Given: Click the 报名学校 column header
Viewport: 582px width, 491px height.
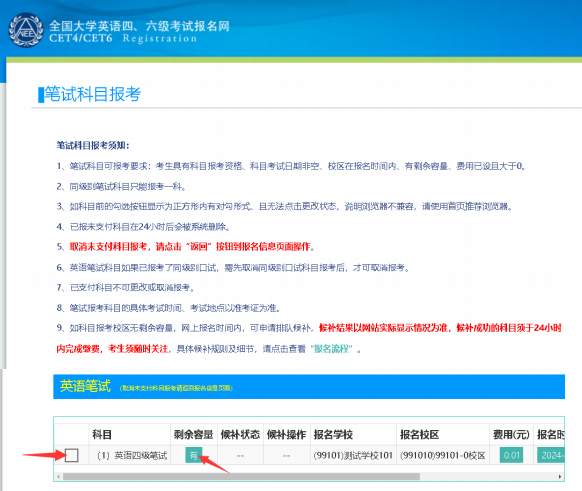Looking at the screenshot, I should point(333,434).
